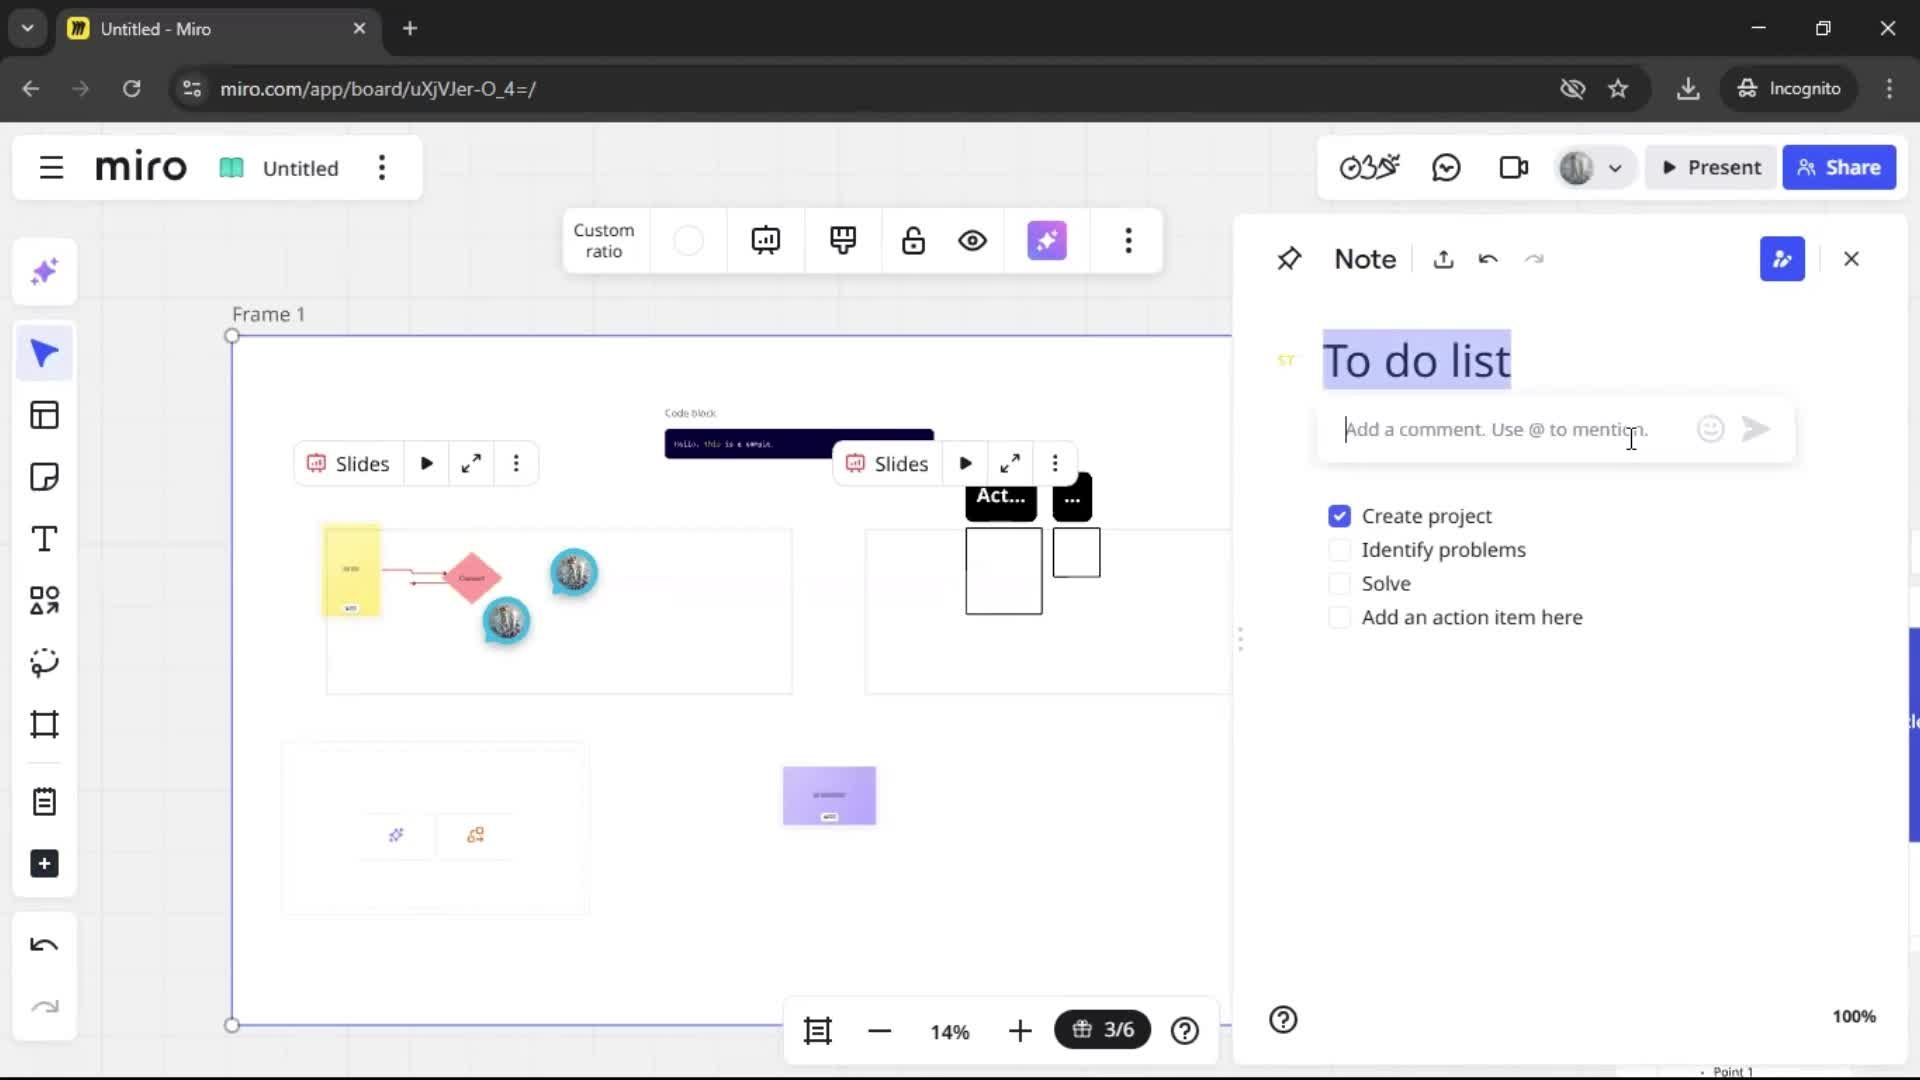
Task: Select the Pen drawing tool
Action: pos(44,663)
